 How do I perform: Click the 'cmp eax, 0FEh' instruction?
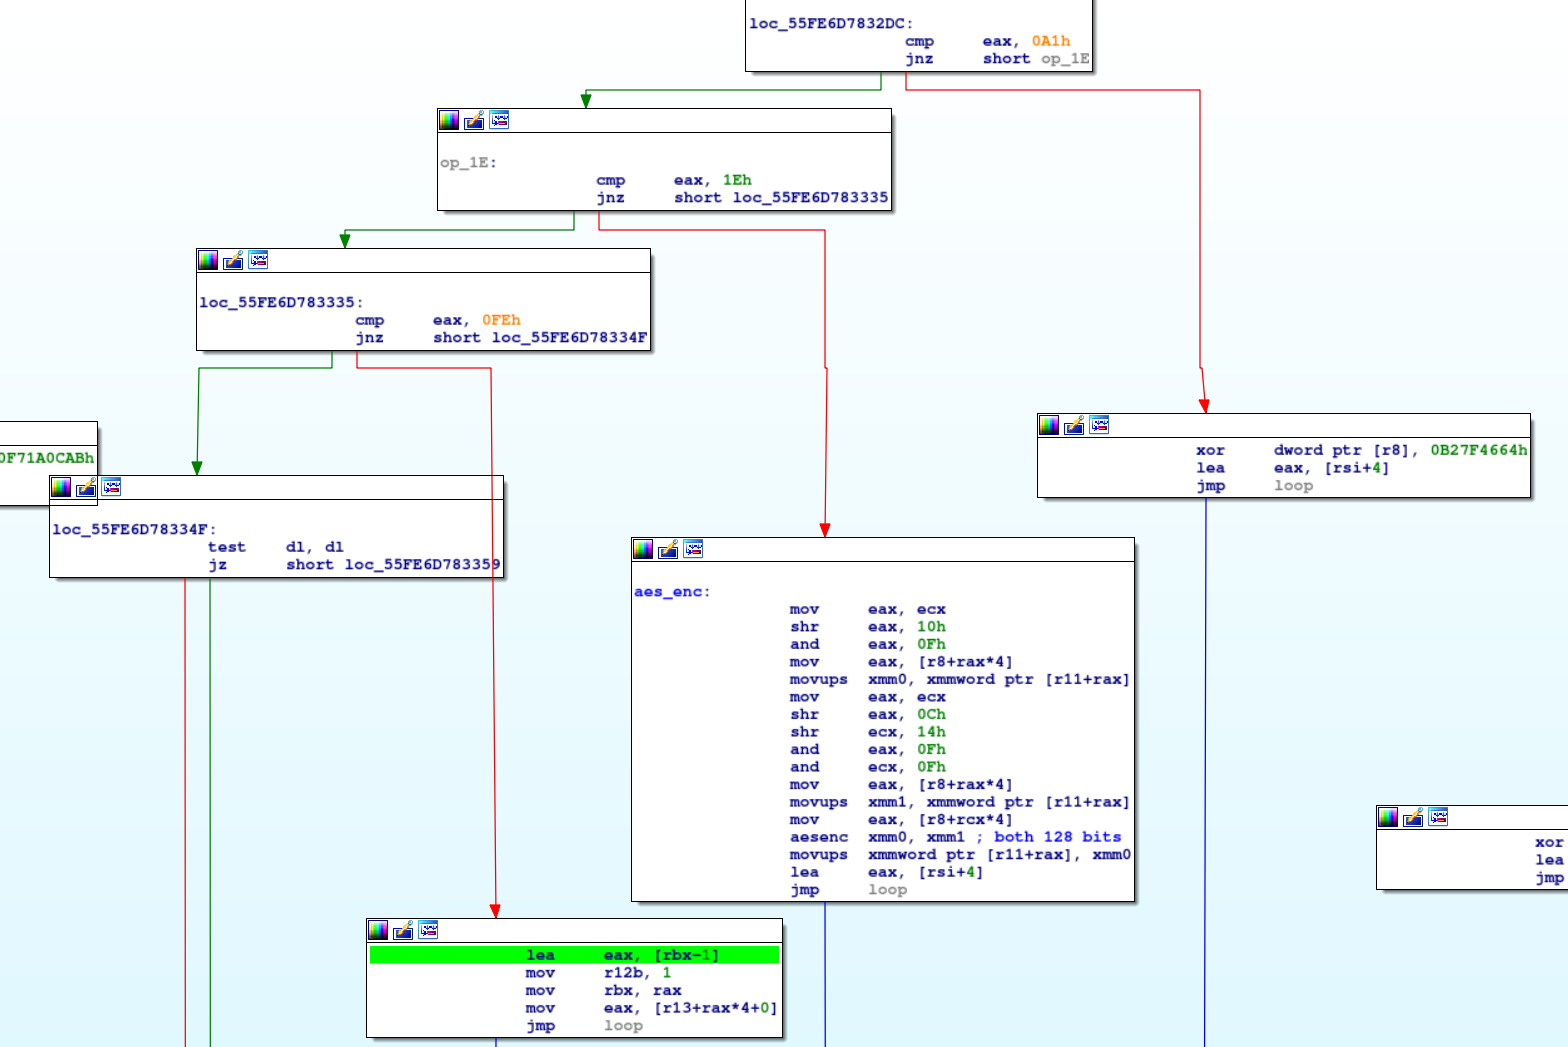(x=438, y=320)
